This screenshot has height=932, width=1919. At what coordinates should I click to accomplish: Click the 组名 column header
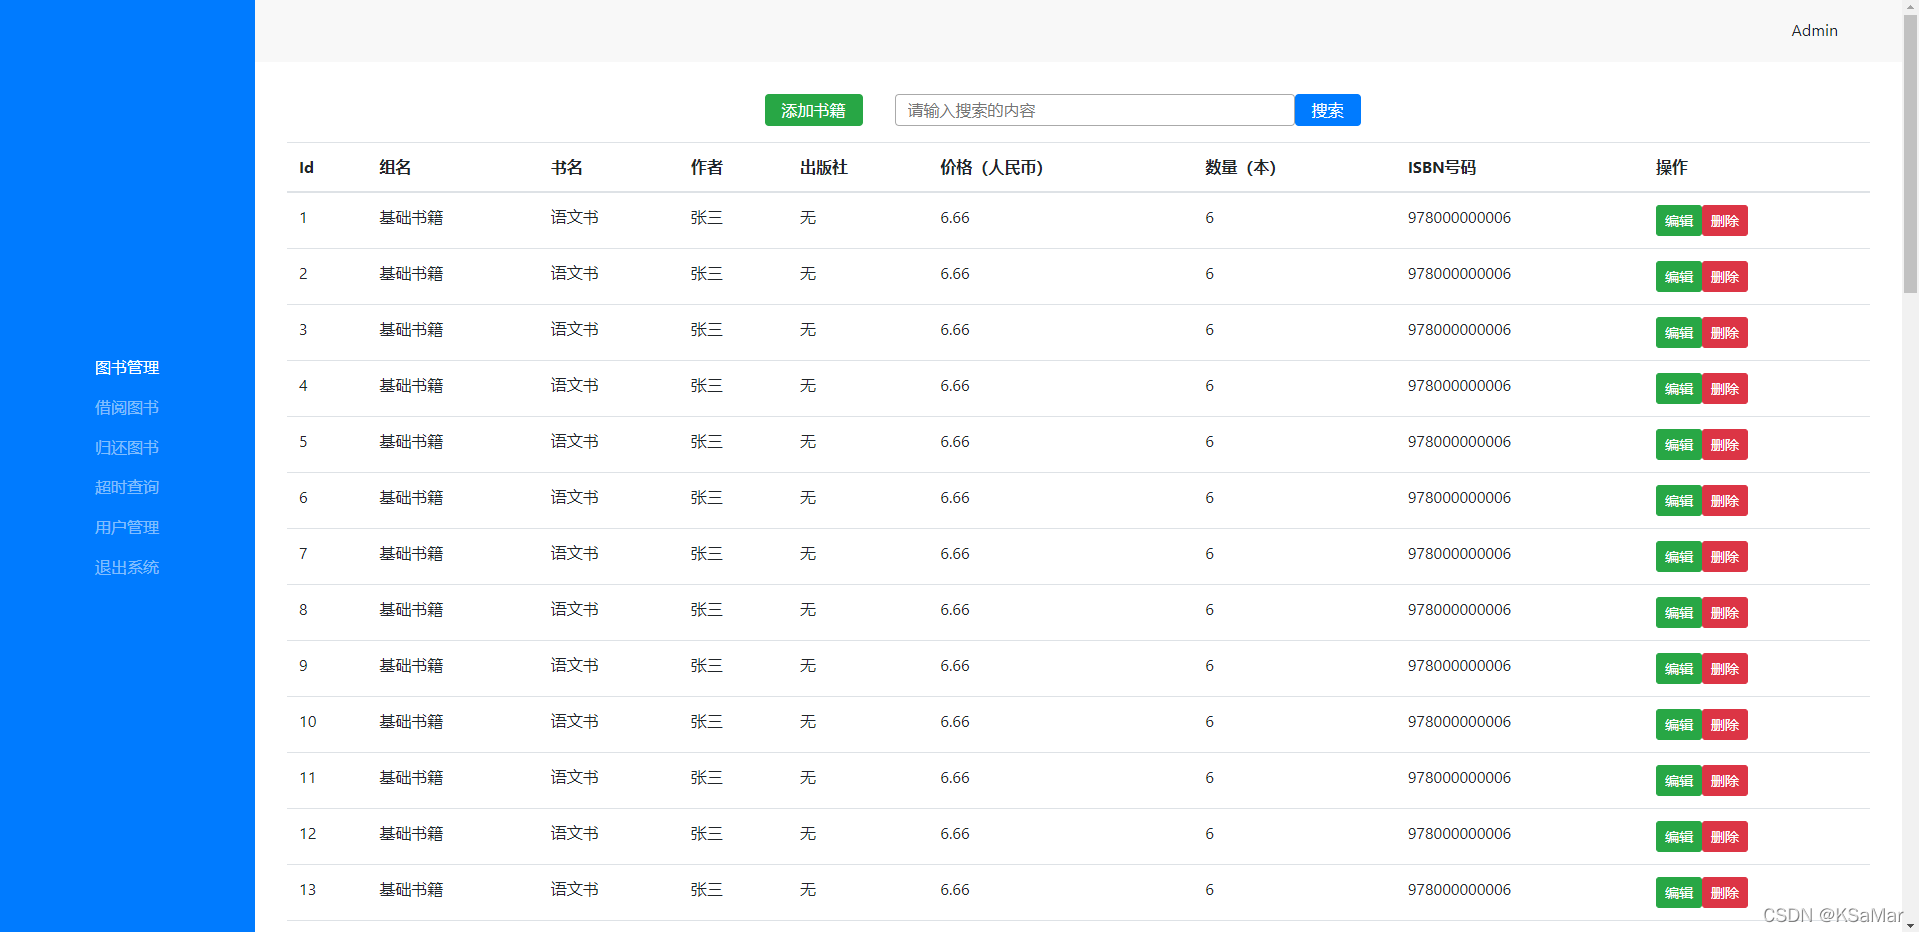point(395,167)
